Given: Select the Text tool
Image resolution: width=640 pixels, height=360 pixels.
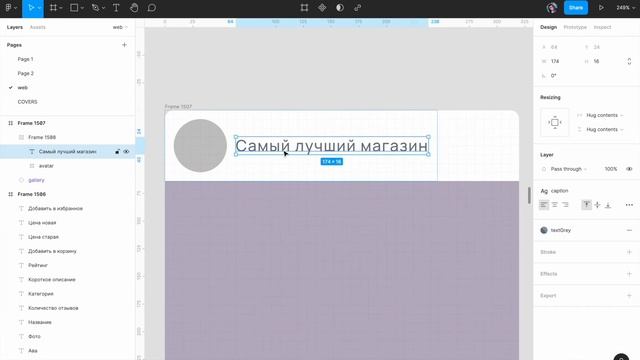Looking at the screenshot, I should click(x=116, y=8).
